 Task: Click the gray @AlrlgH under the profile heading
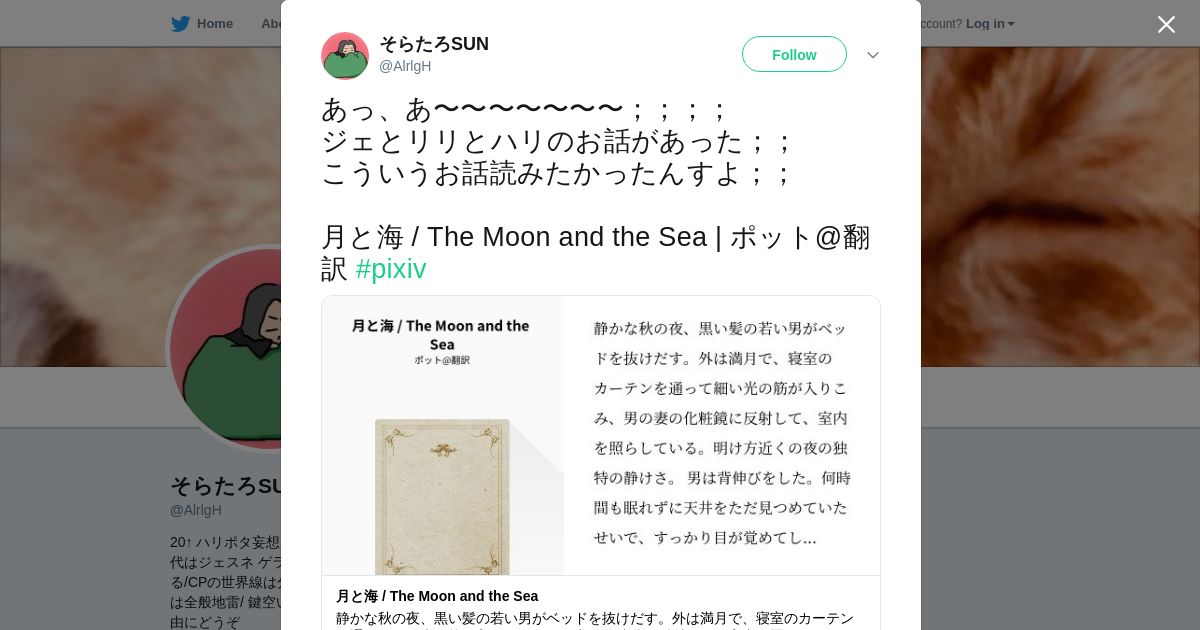(196, 510)
